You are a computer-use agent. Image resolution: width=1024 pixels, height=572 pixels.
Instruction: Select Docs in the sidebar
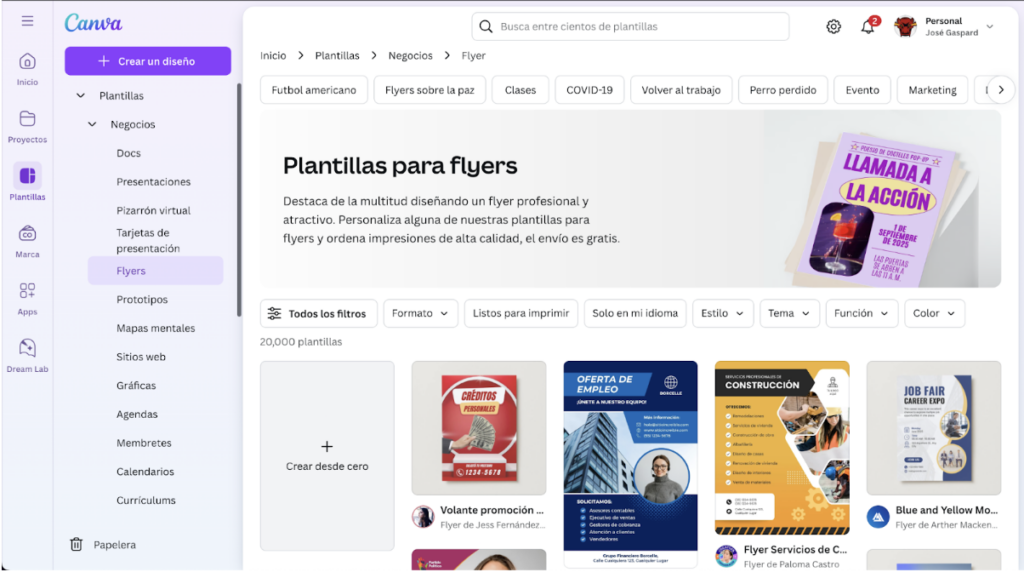click(x=129, y=153)
